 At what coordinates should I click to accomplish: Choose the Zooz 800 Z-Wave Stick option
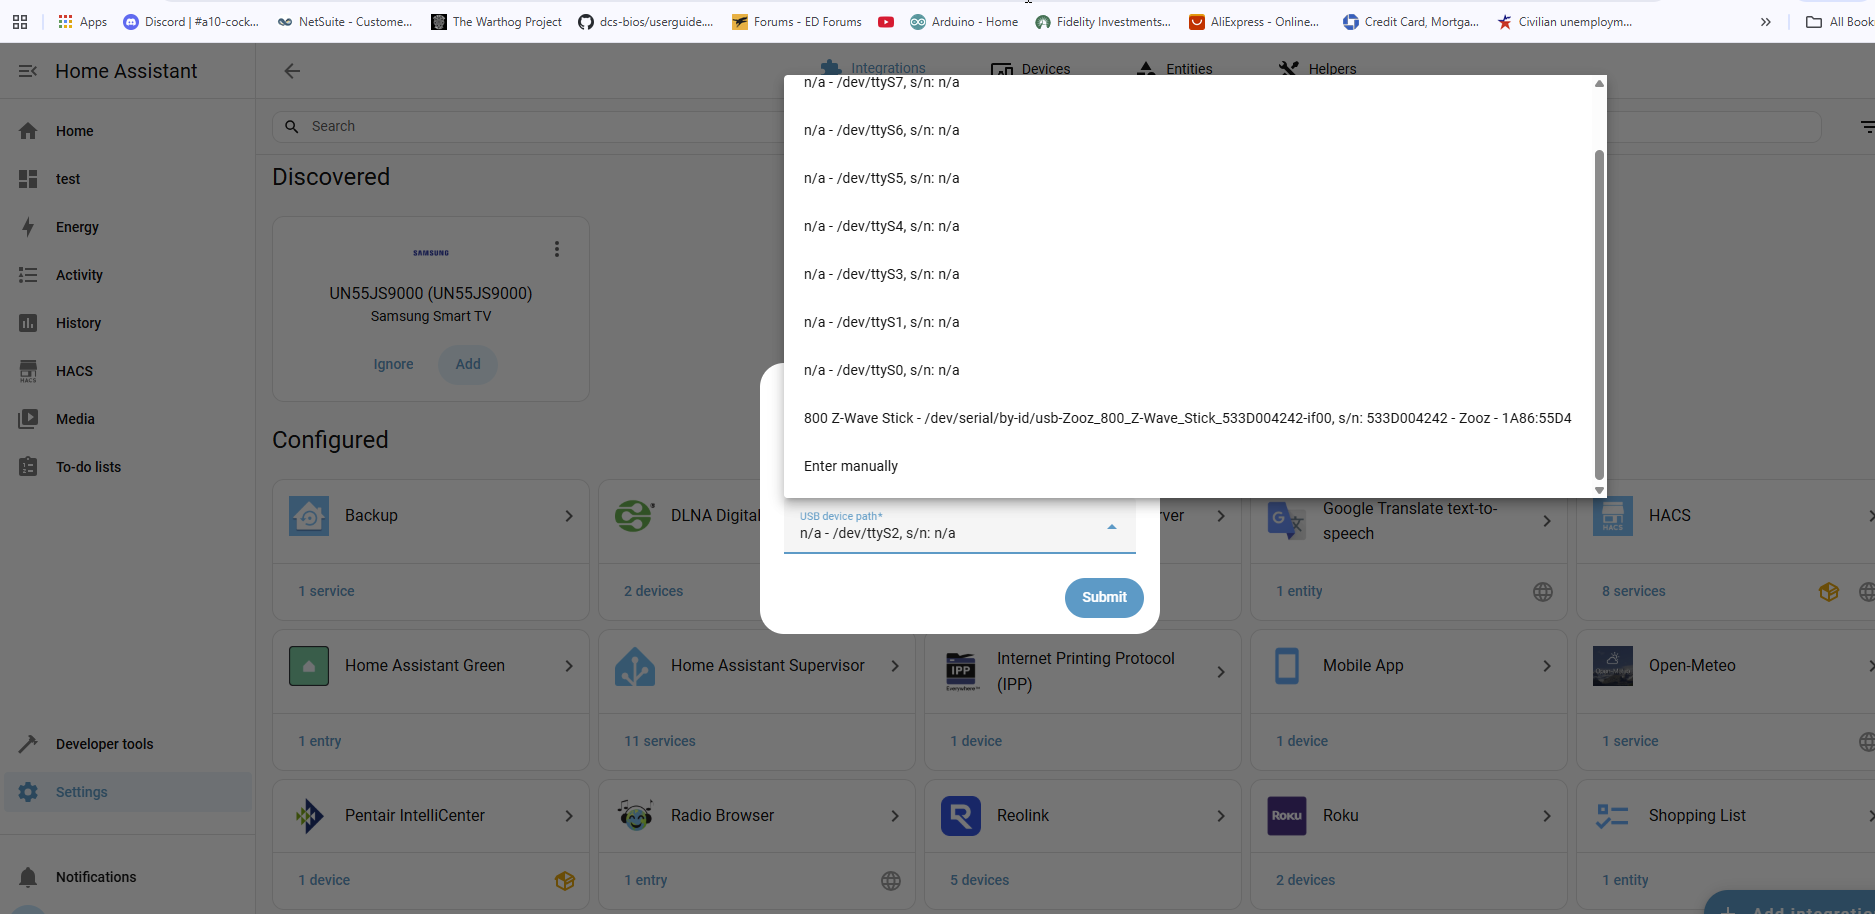(x=1188, y=418)
